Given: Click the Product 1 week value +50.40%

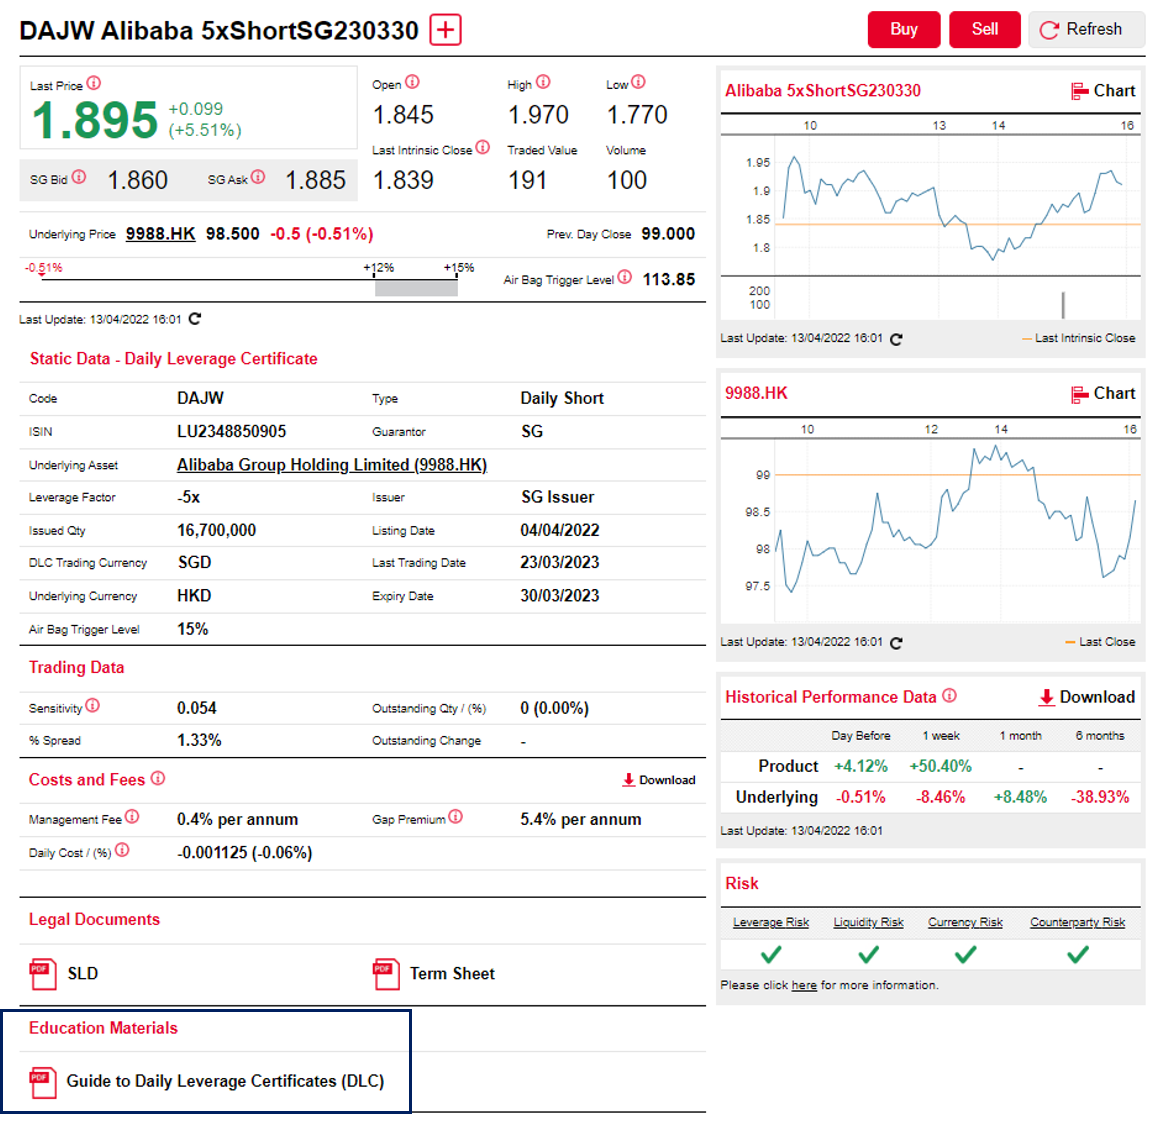Looking at the screenshot, I should point(940,766).
